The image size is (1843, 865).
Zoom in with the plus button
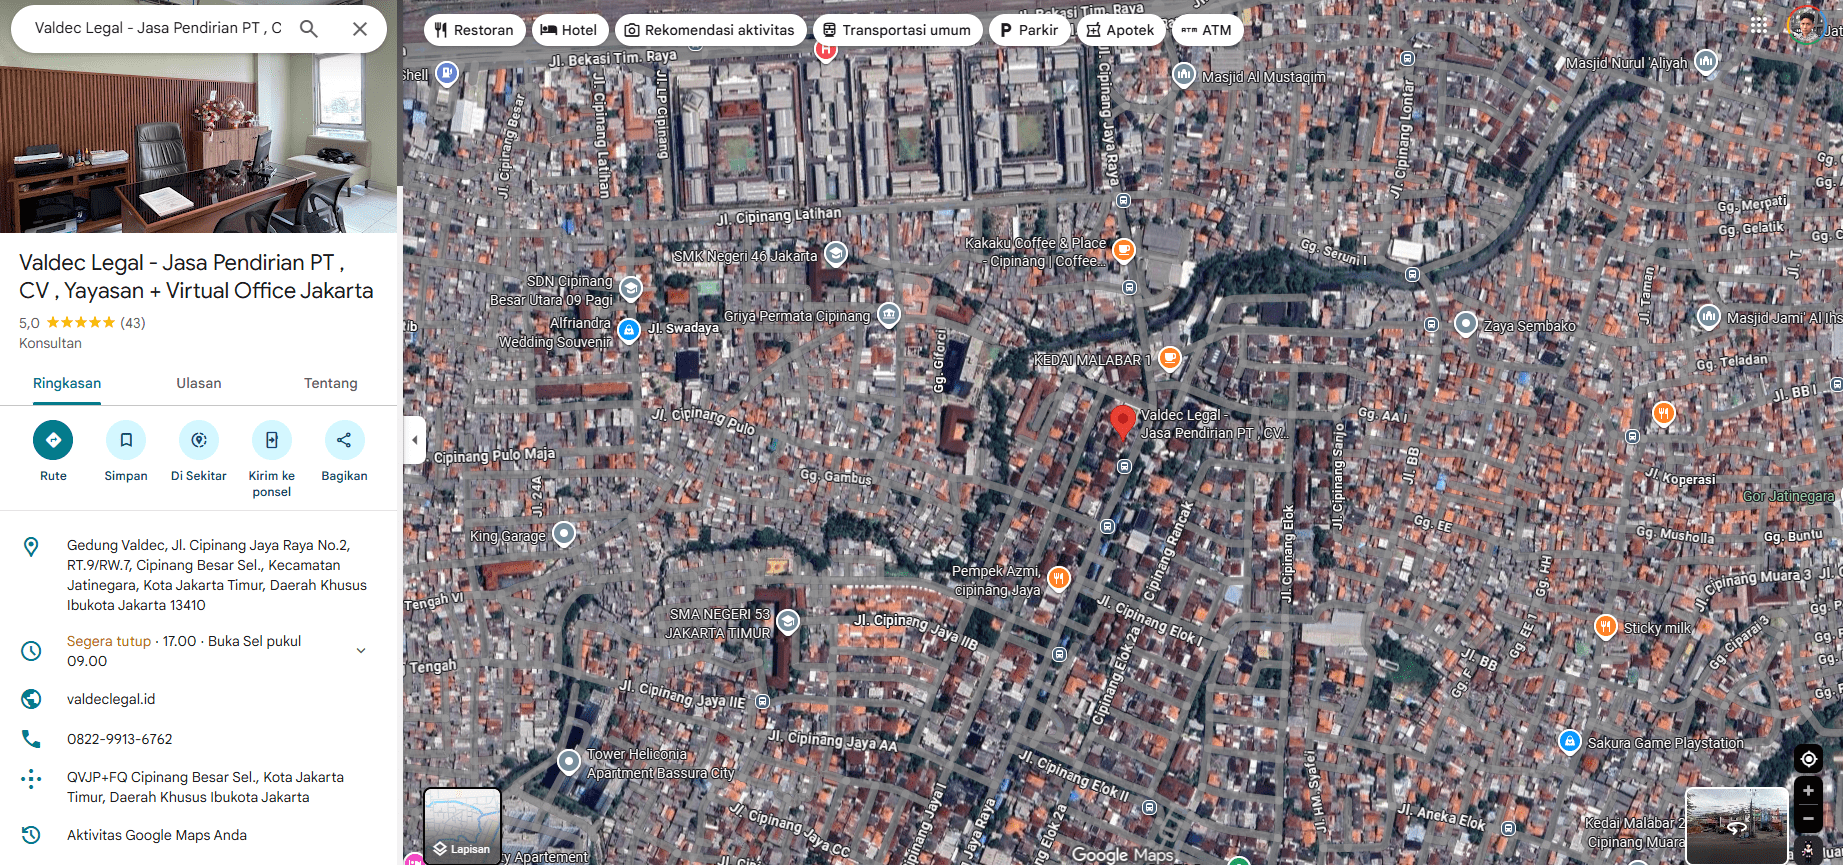pos(1808,791)
